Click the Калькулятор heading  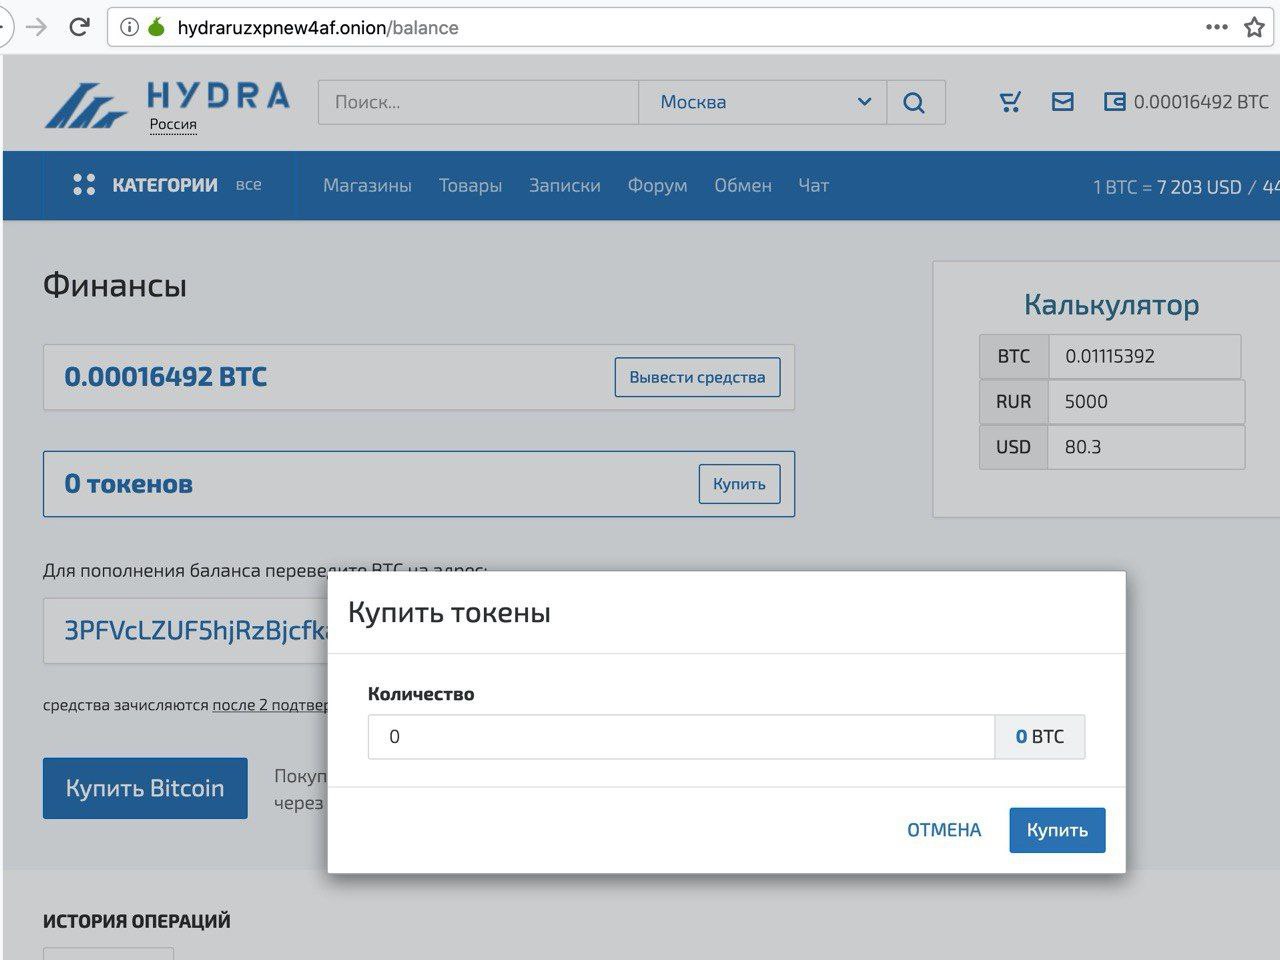click(x=1111, y=305)
